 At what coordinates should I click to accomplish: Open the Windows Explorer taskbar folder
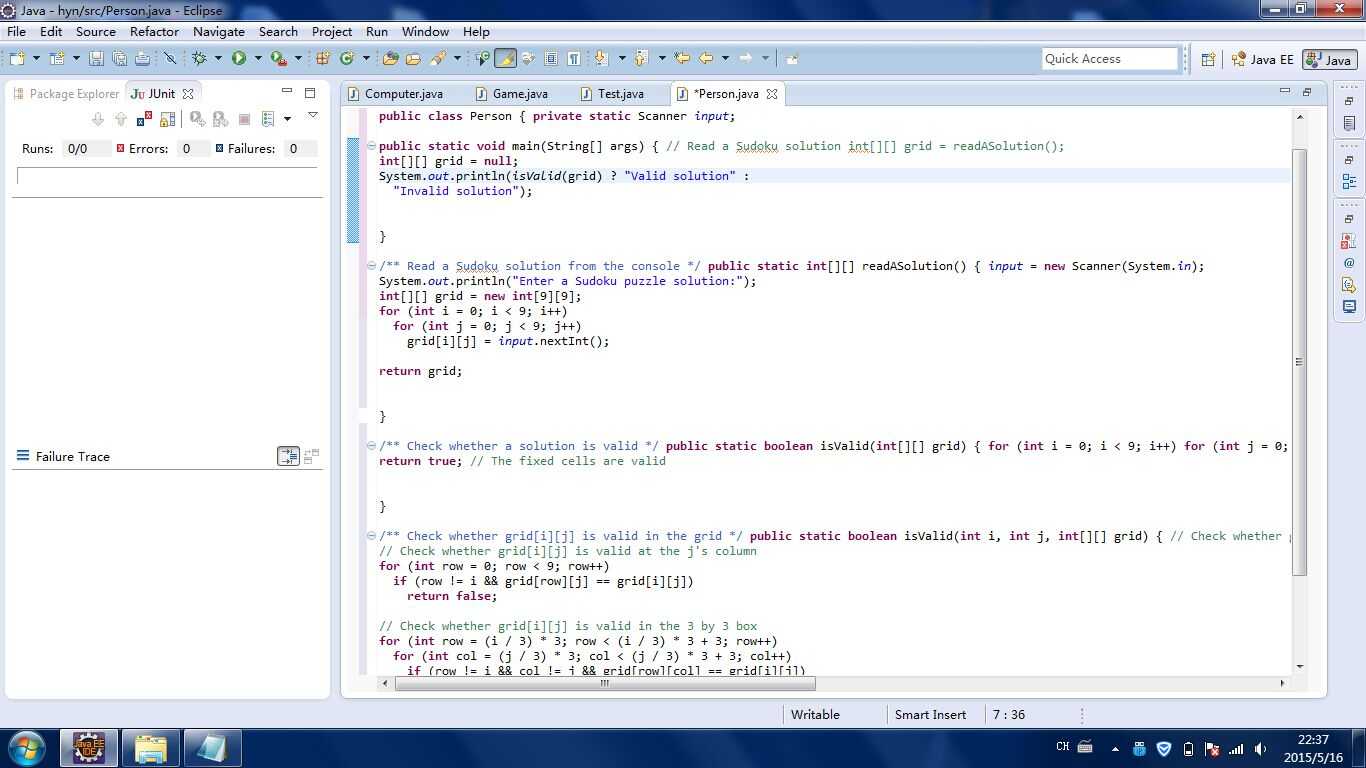[x=150, y=748]
